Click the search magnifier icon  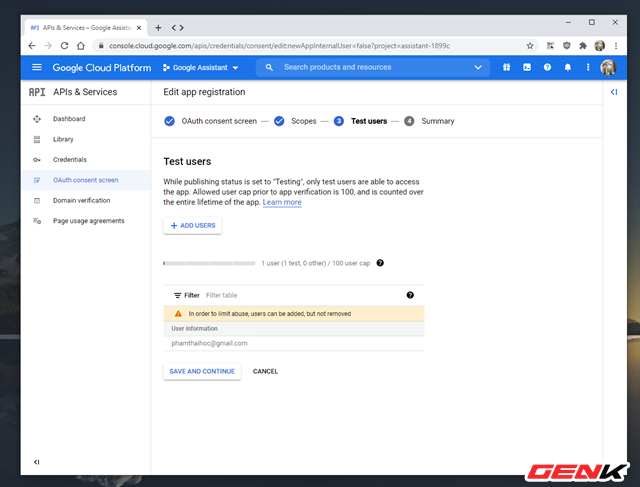coord(269,67)
